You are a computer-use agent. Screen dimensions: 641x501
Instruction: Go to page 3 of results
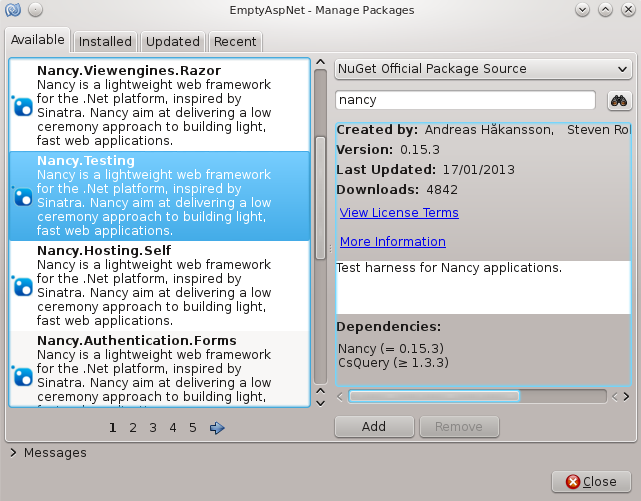point(153,428)
